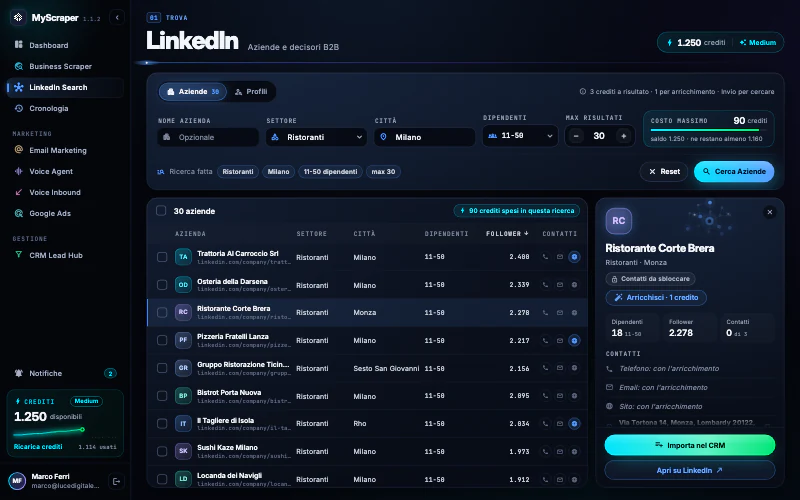Increase max risultati with plus button
Screen dimensions: 800x500
coord(623,136)
